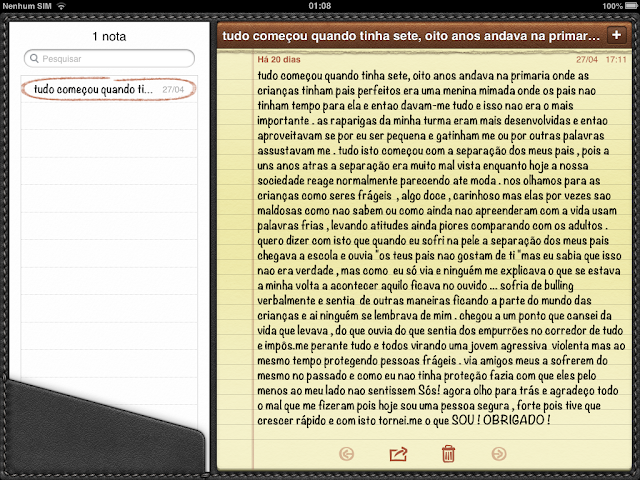Tap the 100% battery percentage
This screenshot has height=480, width=640.
[x=613, y=6]
